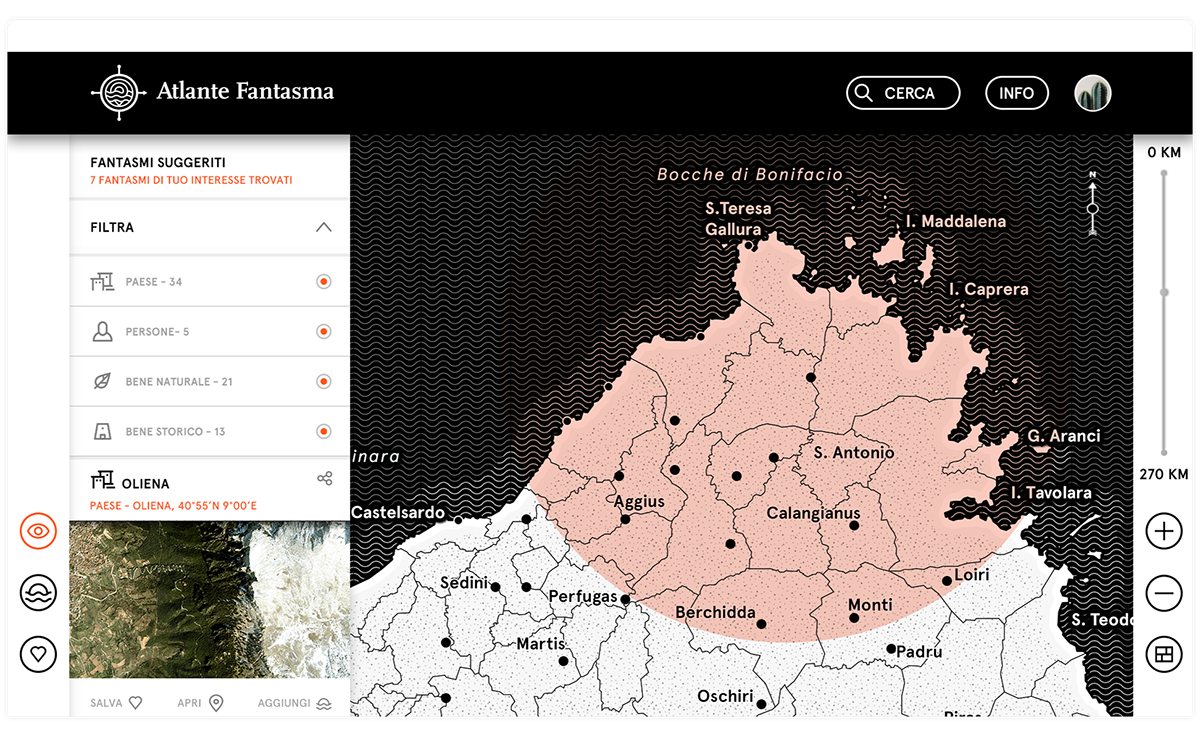Screen dimensions: 1200x740
Task: Click the Atlante Fantasma compass logo
Action: (118, 93)
